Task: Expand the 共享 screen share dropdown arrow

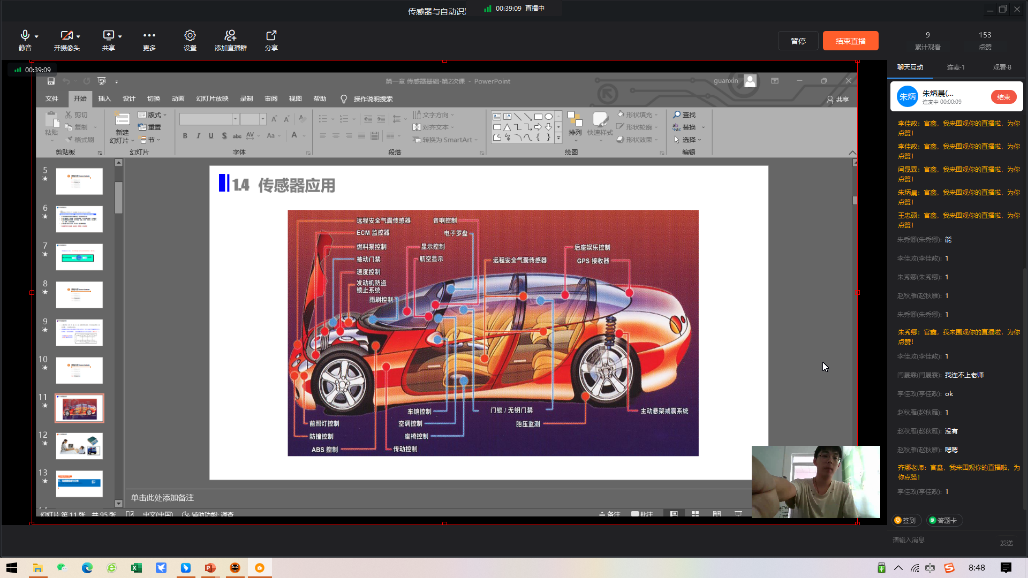Action: [122, 36]
